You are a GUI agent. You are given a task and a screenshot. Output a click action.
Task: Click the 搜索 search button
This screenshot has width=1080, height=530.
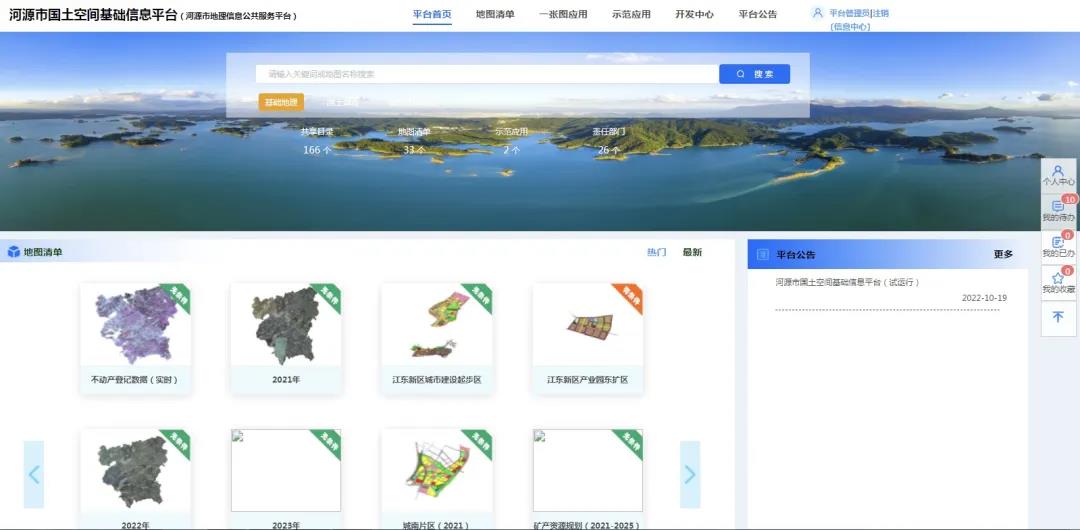tap(754, 74)
